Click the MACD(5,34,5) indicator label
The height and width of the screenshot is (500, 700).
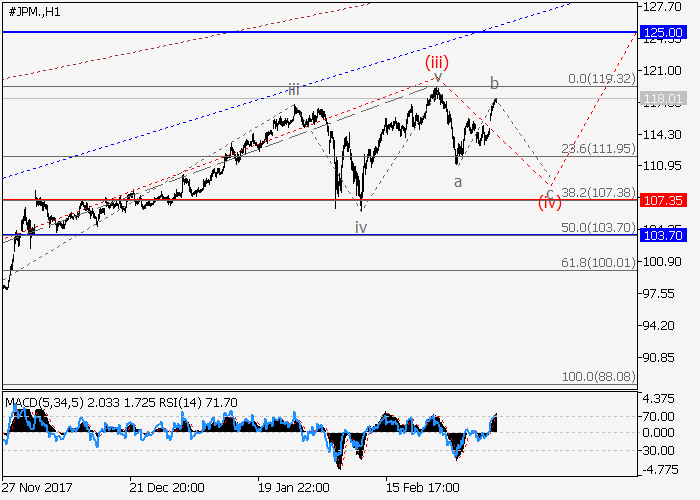point(44,403)
